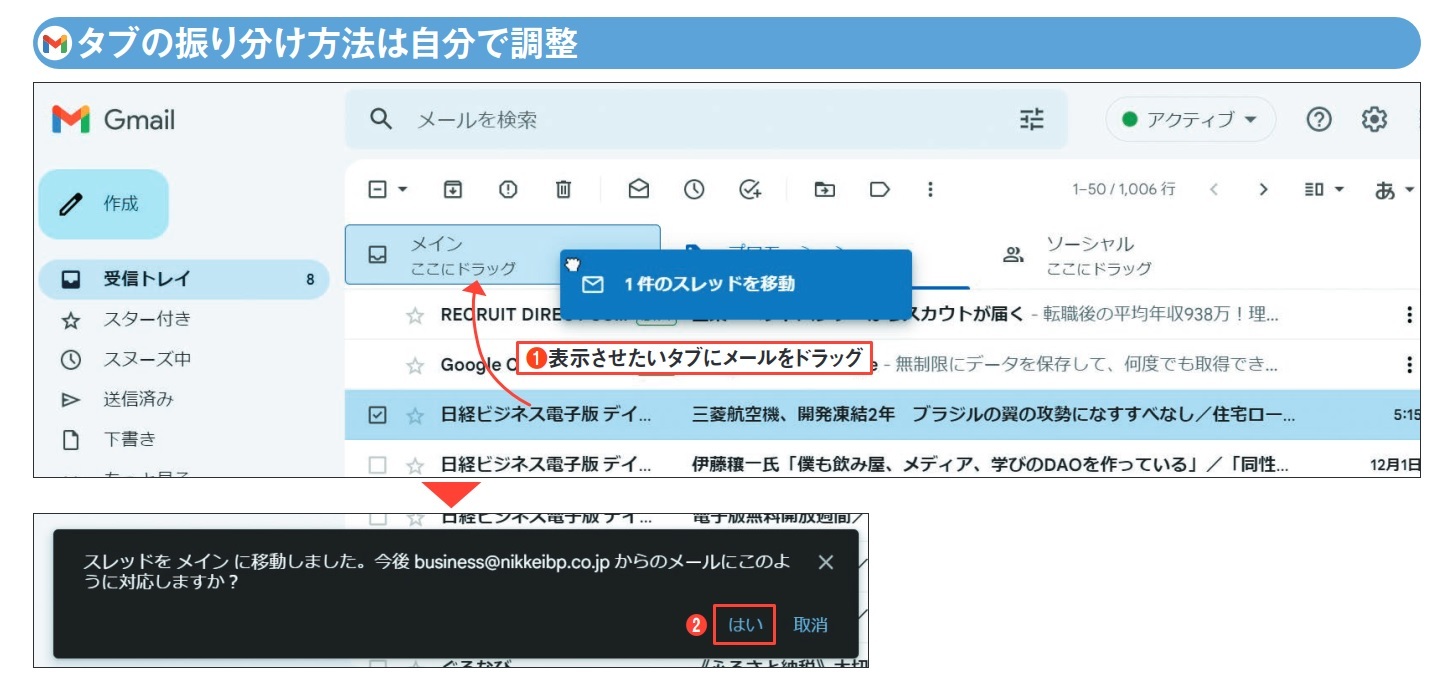
Task: Open the あ input tools dropdown
Action: [x=1396, y=189]
